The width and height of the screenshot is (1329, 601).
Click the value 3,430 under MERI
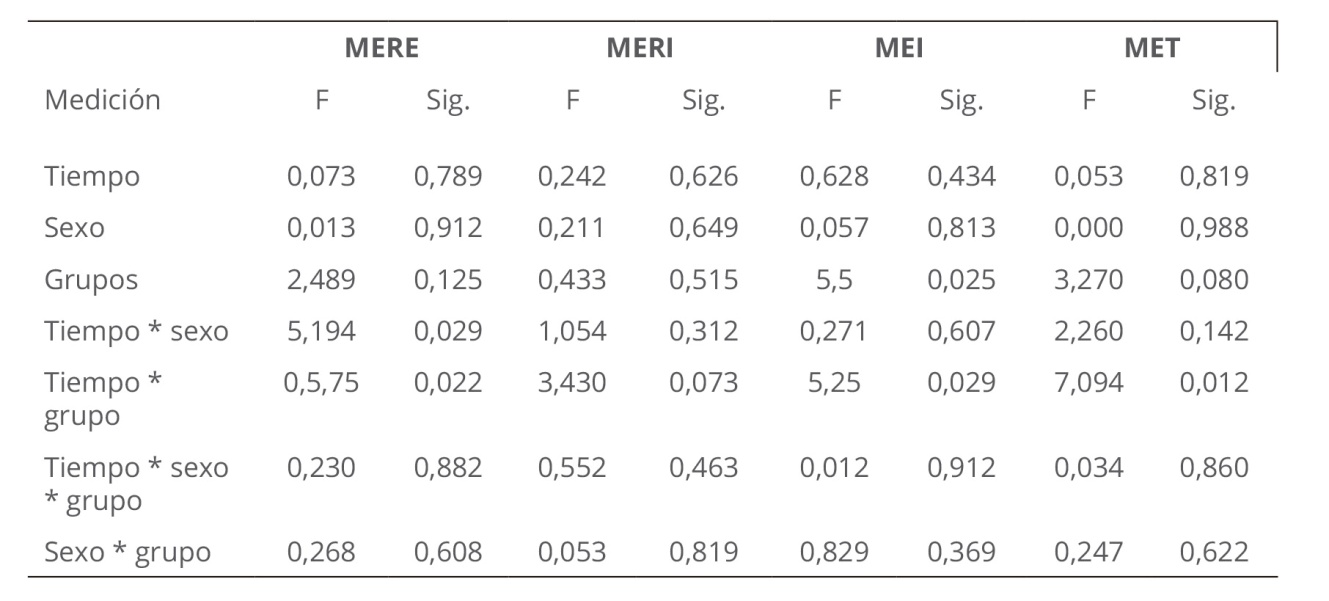tap(571, 383)
